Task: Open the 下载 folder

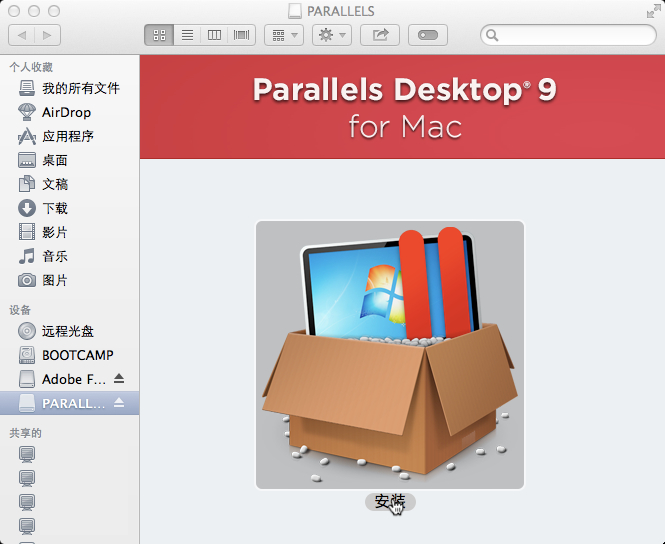Action: [x=70, y=208]
